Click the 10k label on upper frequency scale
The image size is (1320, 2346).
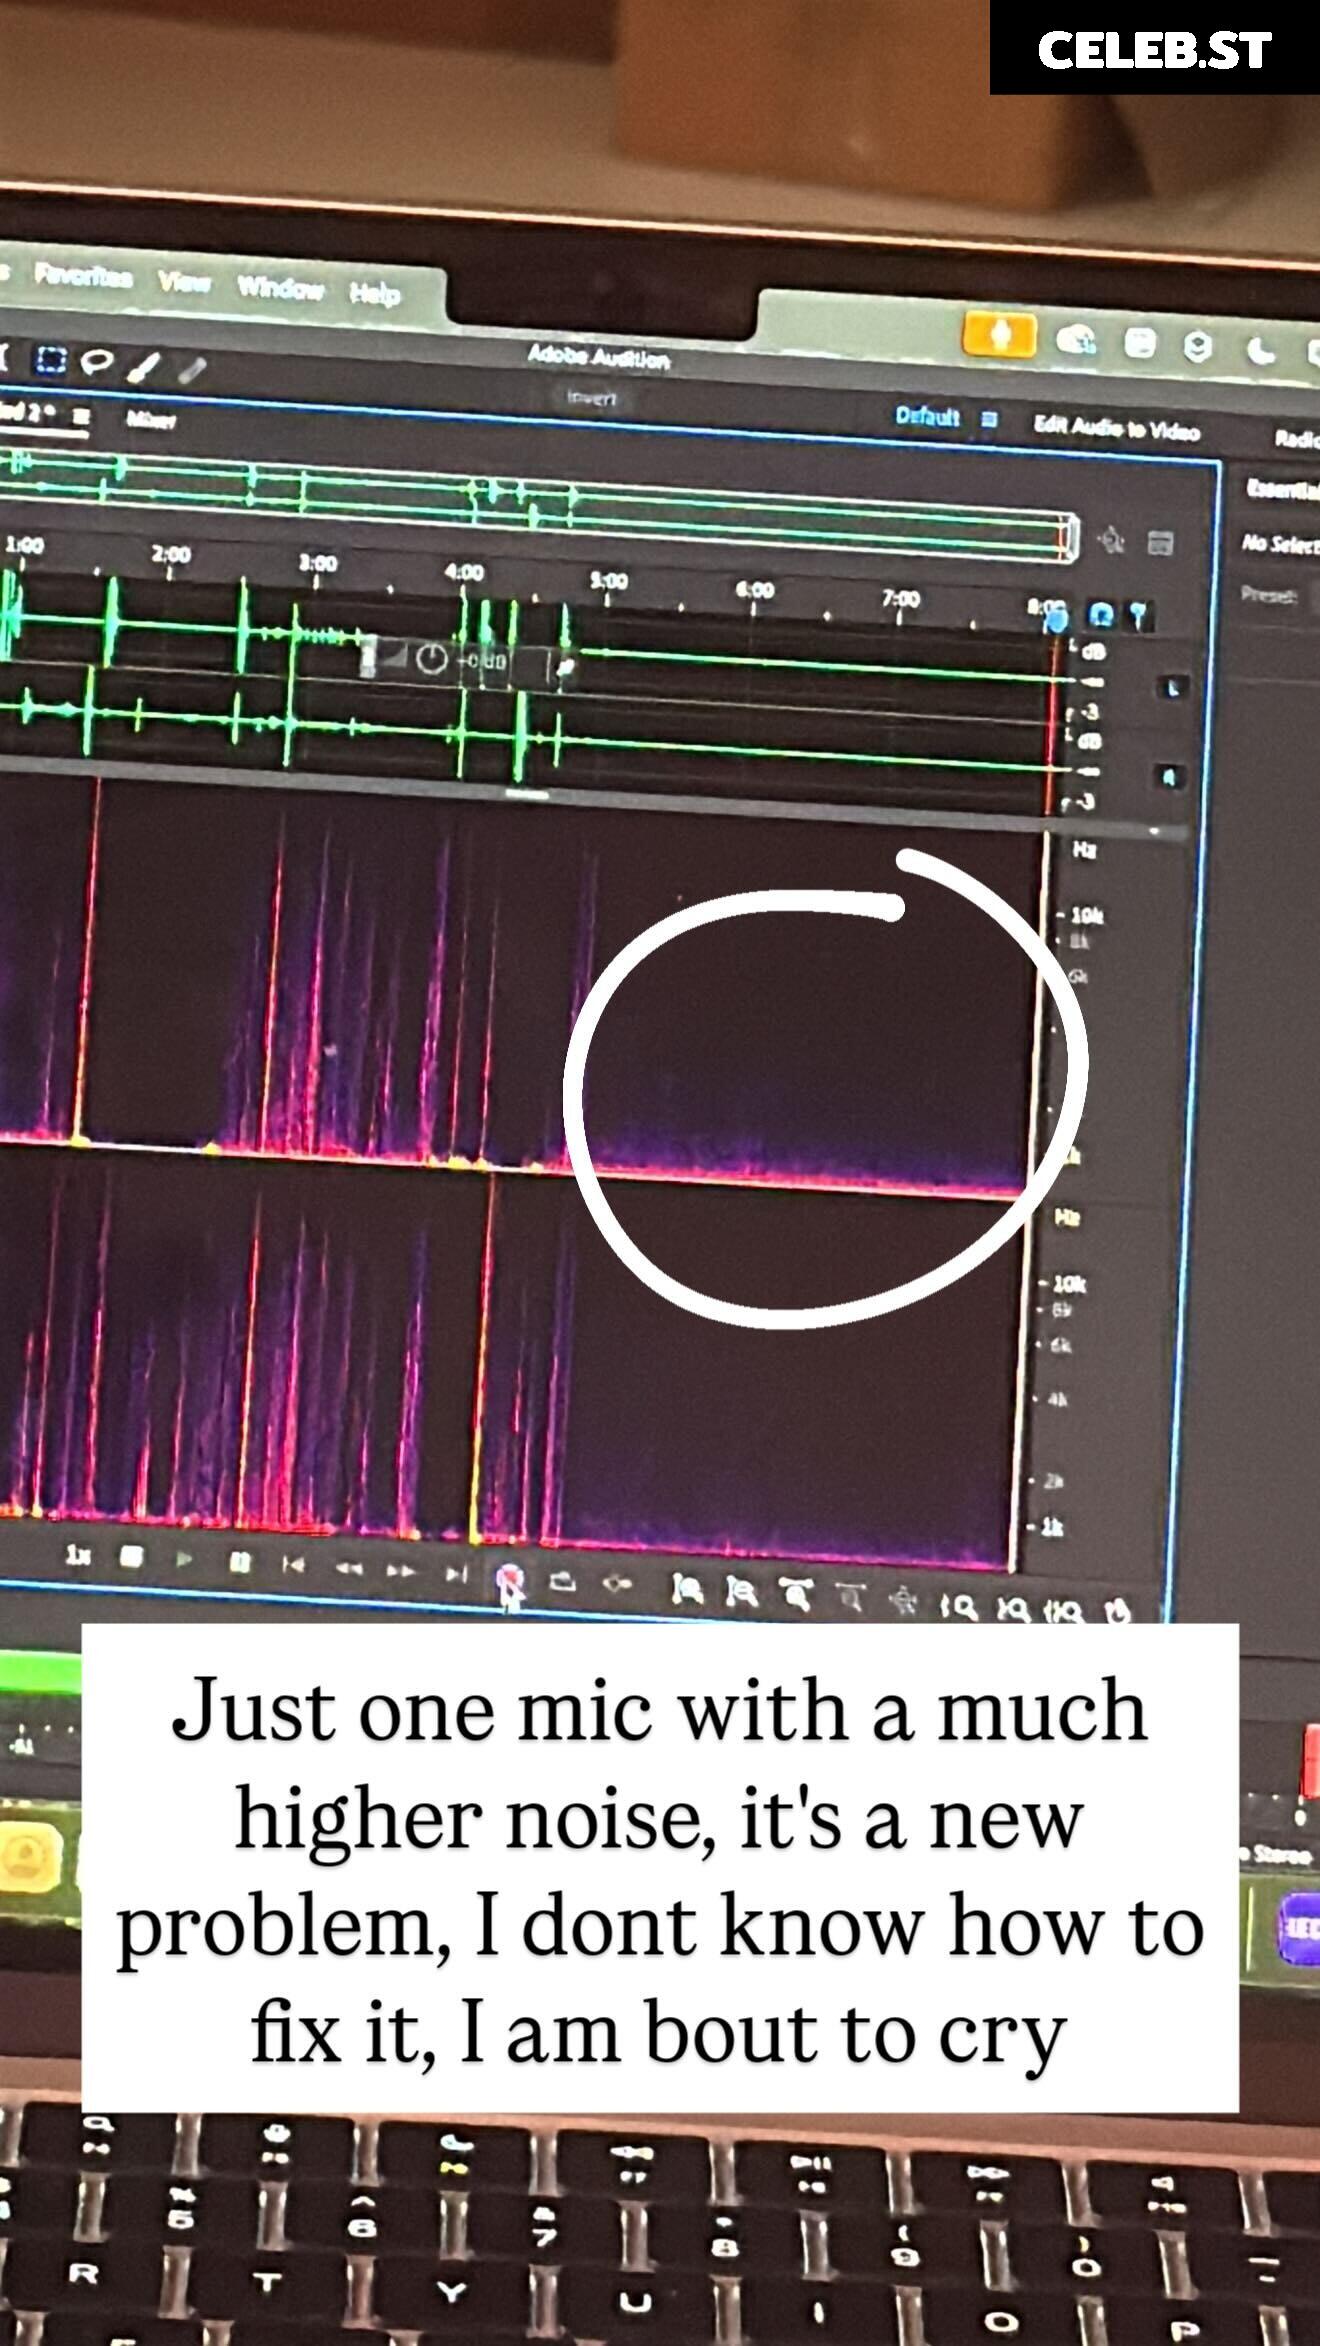pos(1086,915)
